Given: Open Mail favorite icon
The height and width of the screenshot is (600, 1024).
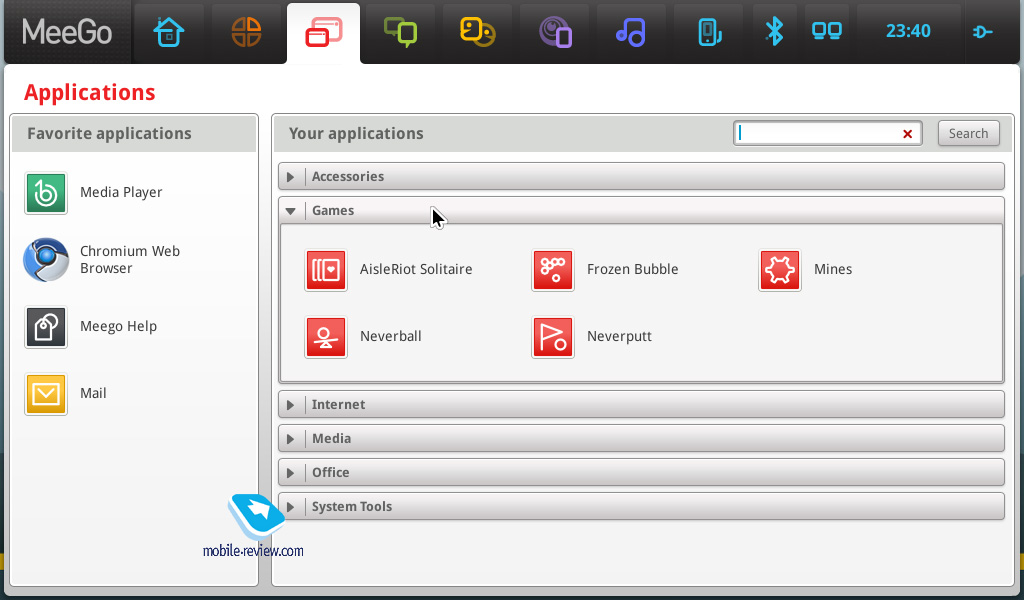Looking at the screenshot, I should click(46, 394).
